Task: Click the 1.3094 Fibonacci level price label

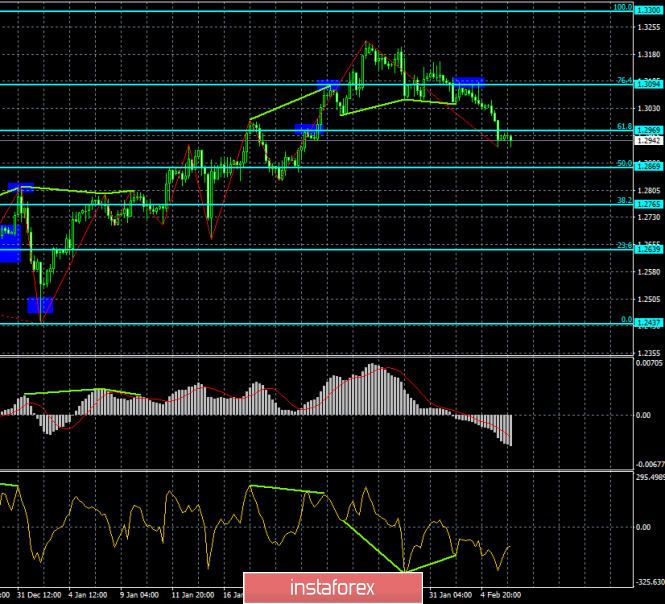Action: click(x=648, y=84)
